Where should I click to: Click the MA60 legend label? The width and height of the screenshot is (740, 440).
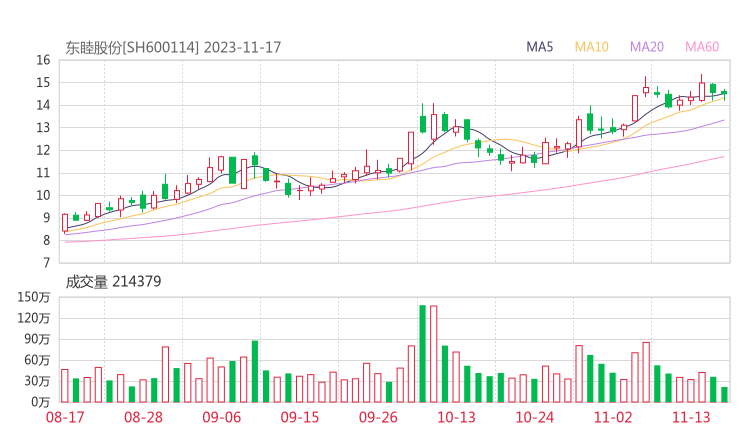(x=702, y=47)
